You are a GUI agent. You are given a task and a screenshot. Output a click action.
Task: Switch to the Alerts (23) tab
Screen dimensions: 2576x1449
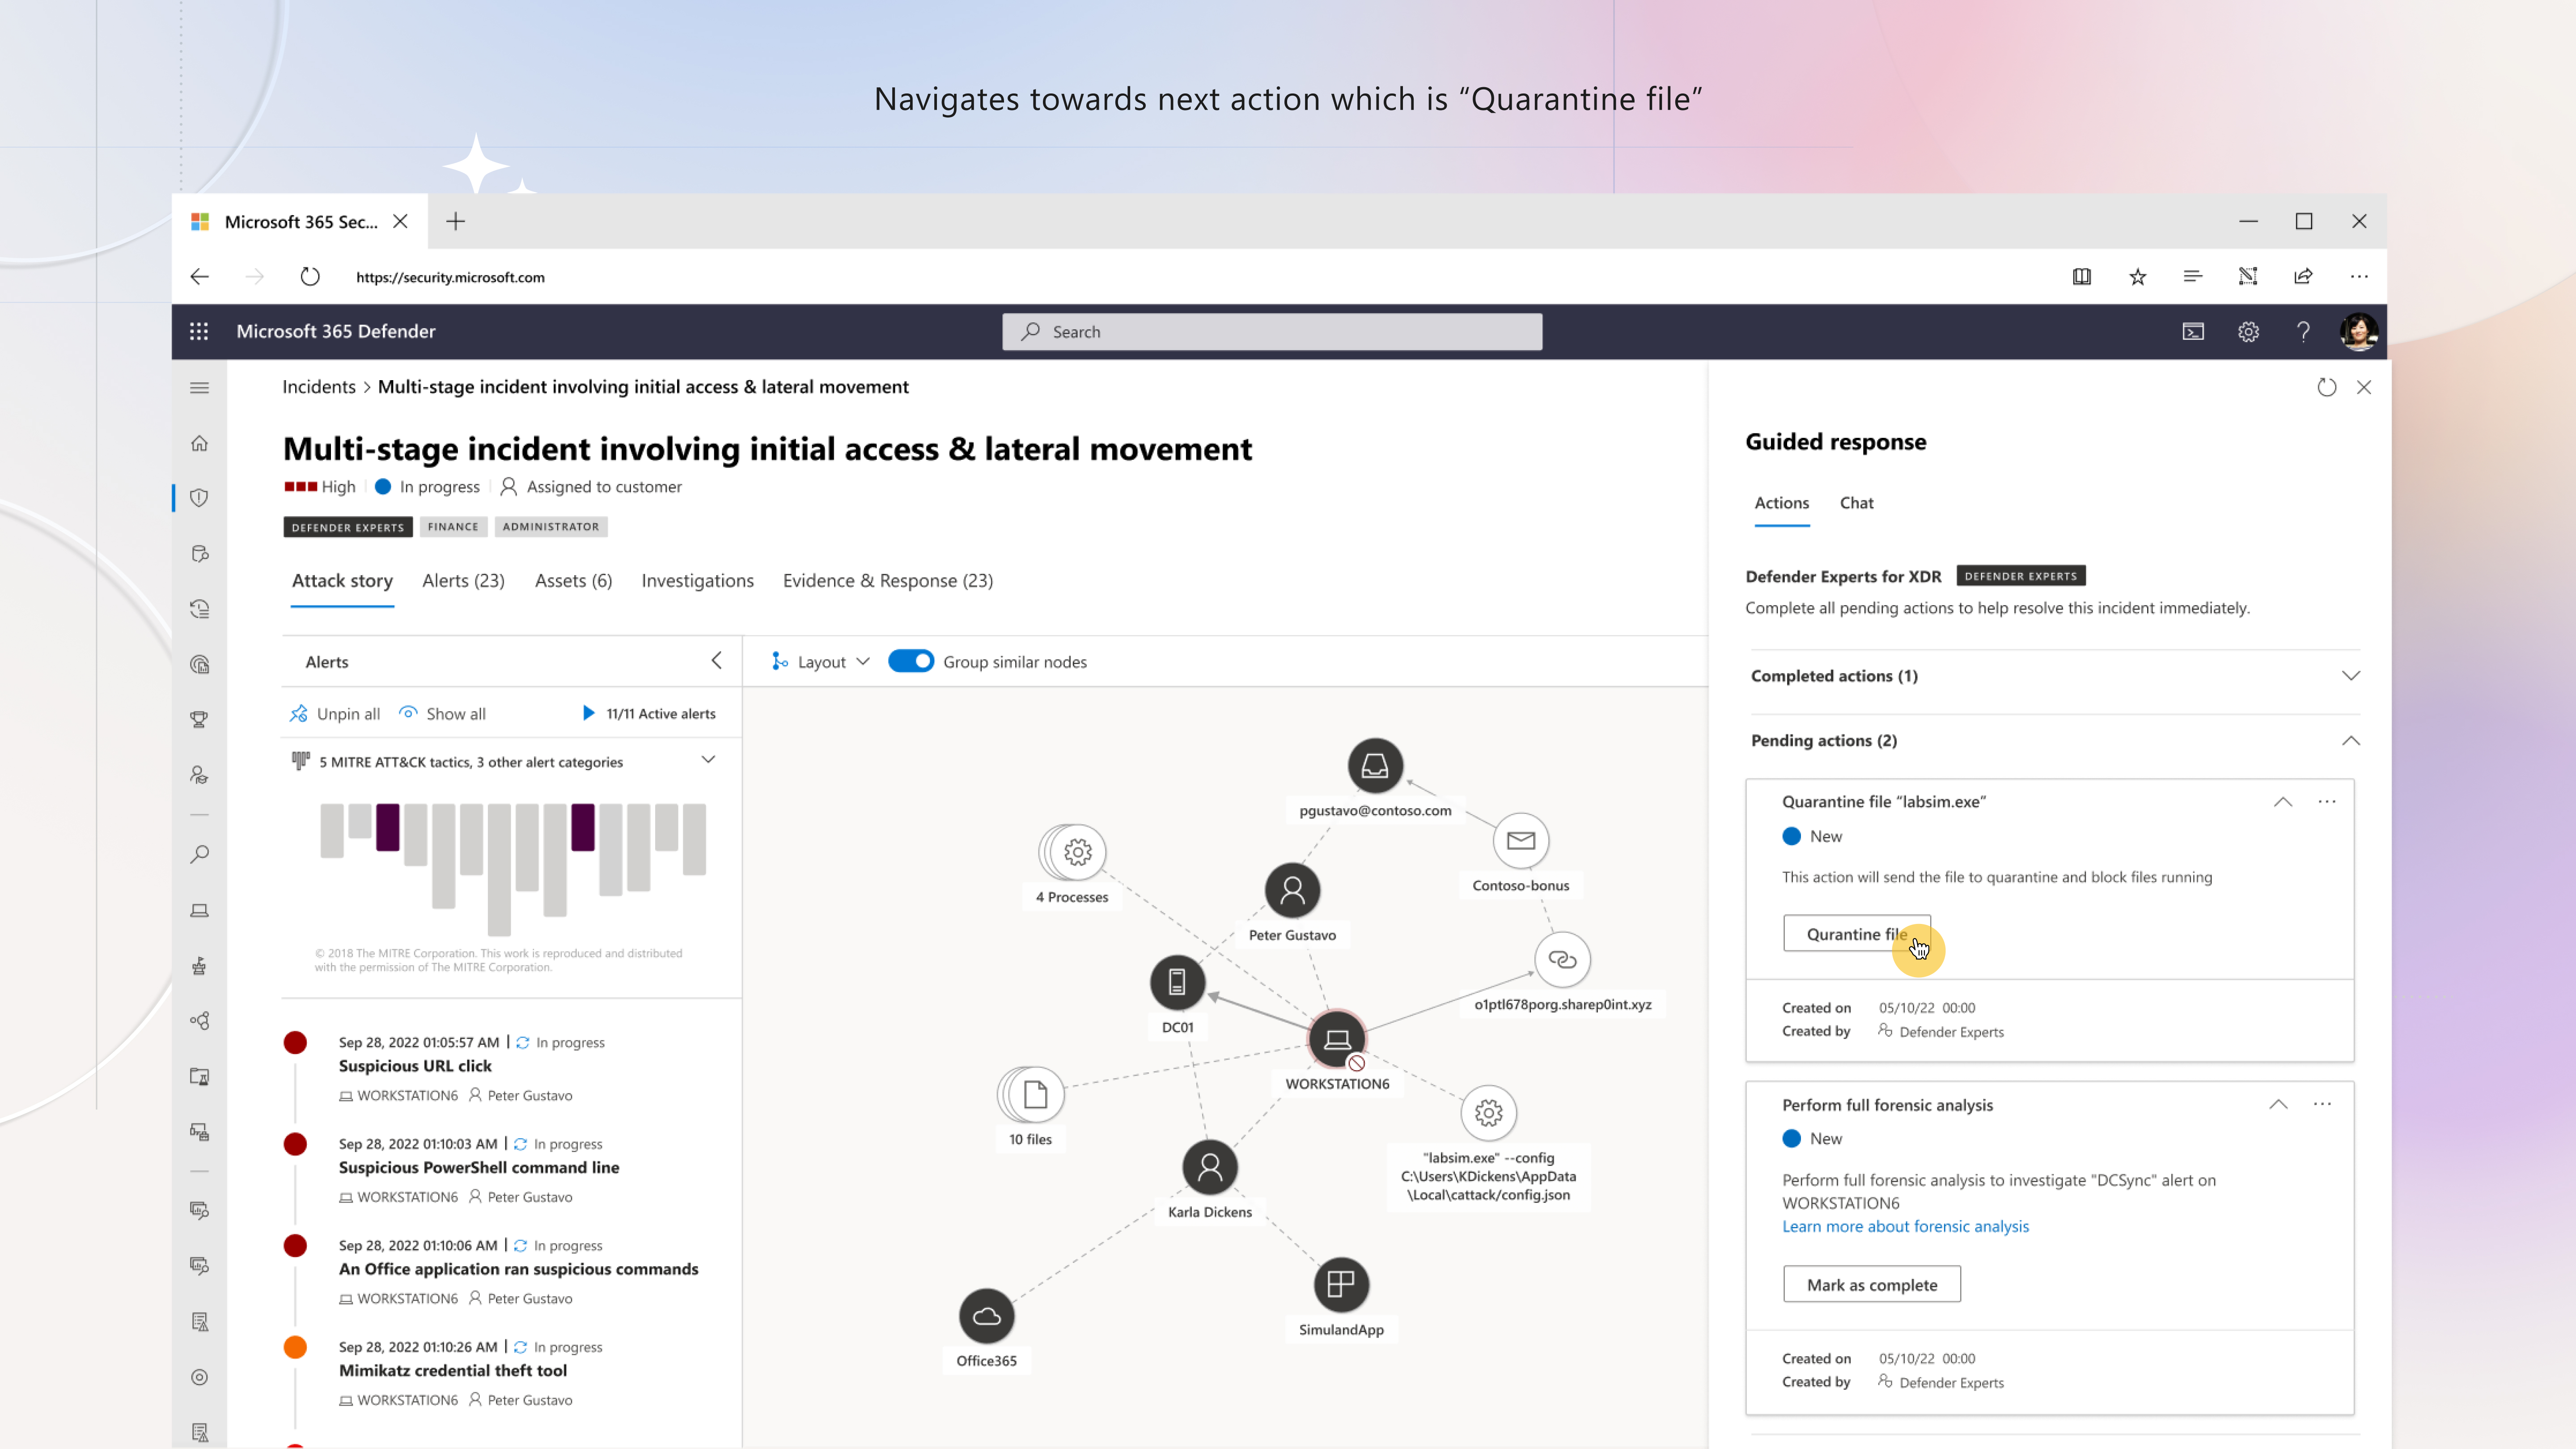pyautogui.click(x=463, y=581)
